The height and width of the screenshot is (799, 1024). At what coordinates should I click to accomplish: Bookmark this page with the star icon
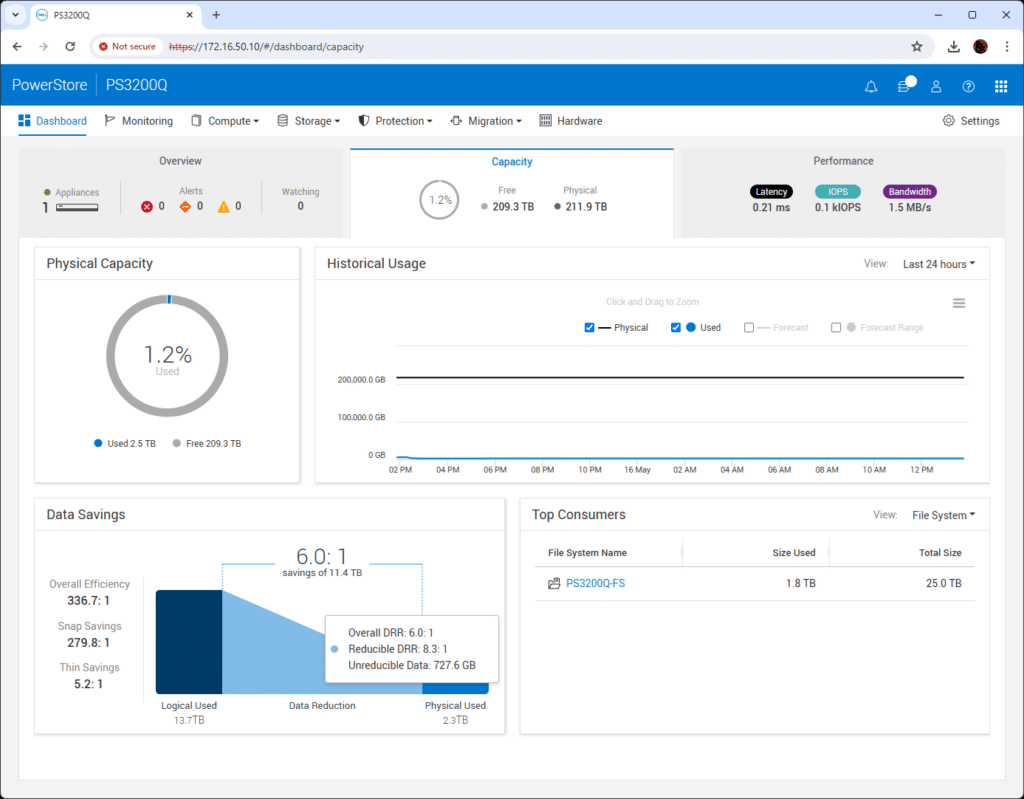917,46
